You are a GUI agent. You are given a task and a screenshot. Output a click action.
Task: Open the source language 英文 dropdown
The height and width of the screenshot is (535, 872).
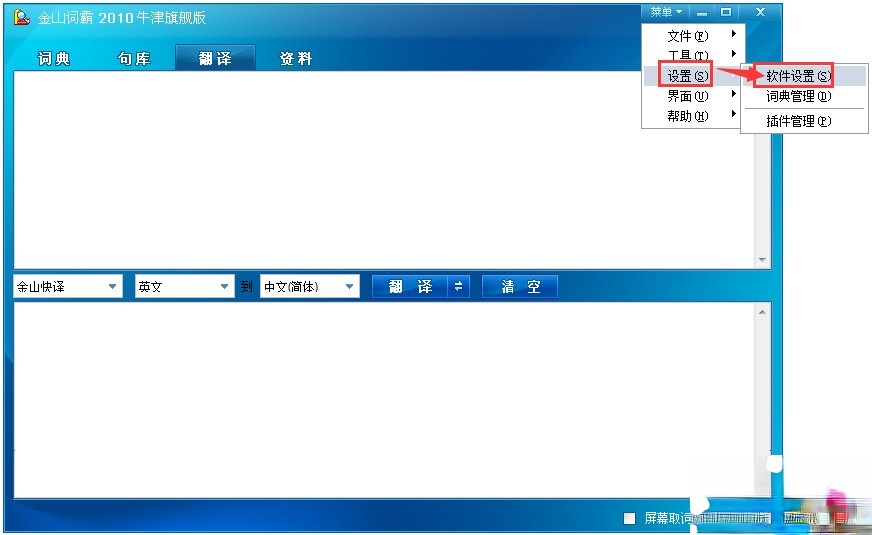click(x=185, y=286)
